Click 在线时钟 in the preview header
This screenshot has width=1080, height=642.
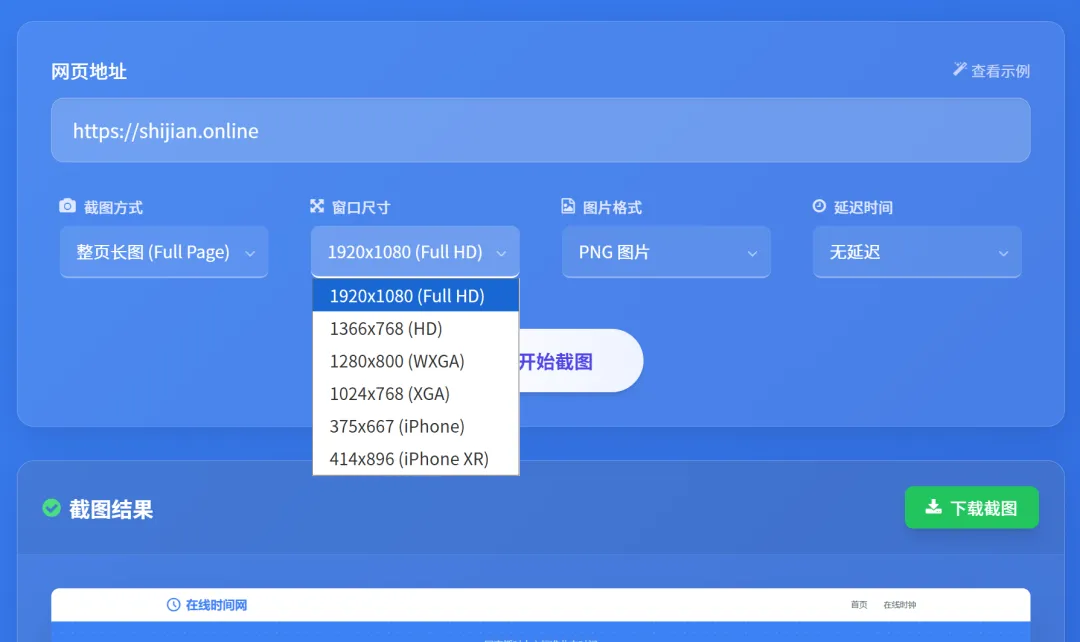(900, 605)
